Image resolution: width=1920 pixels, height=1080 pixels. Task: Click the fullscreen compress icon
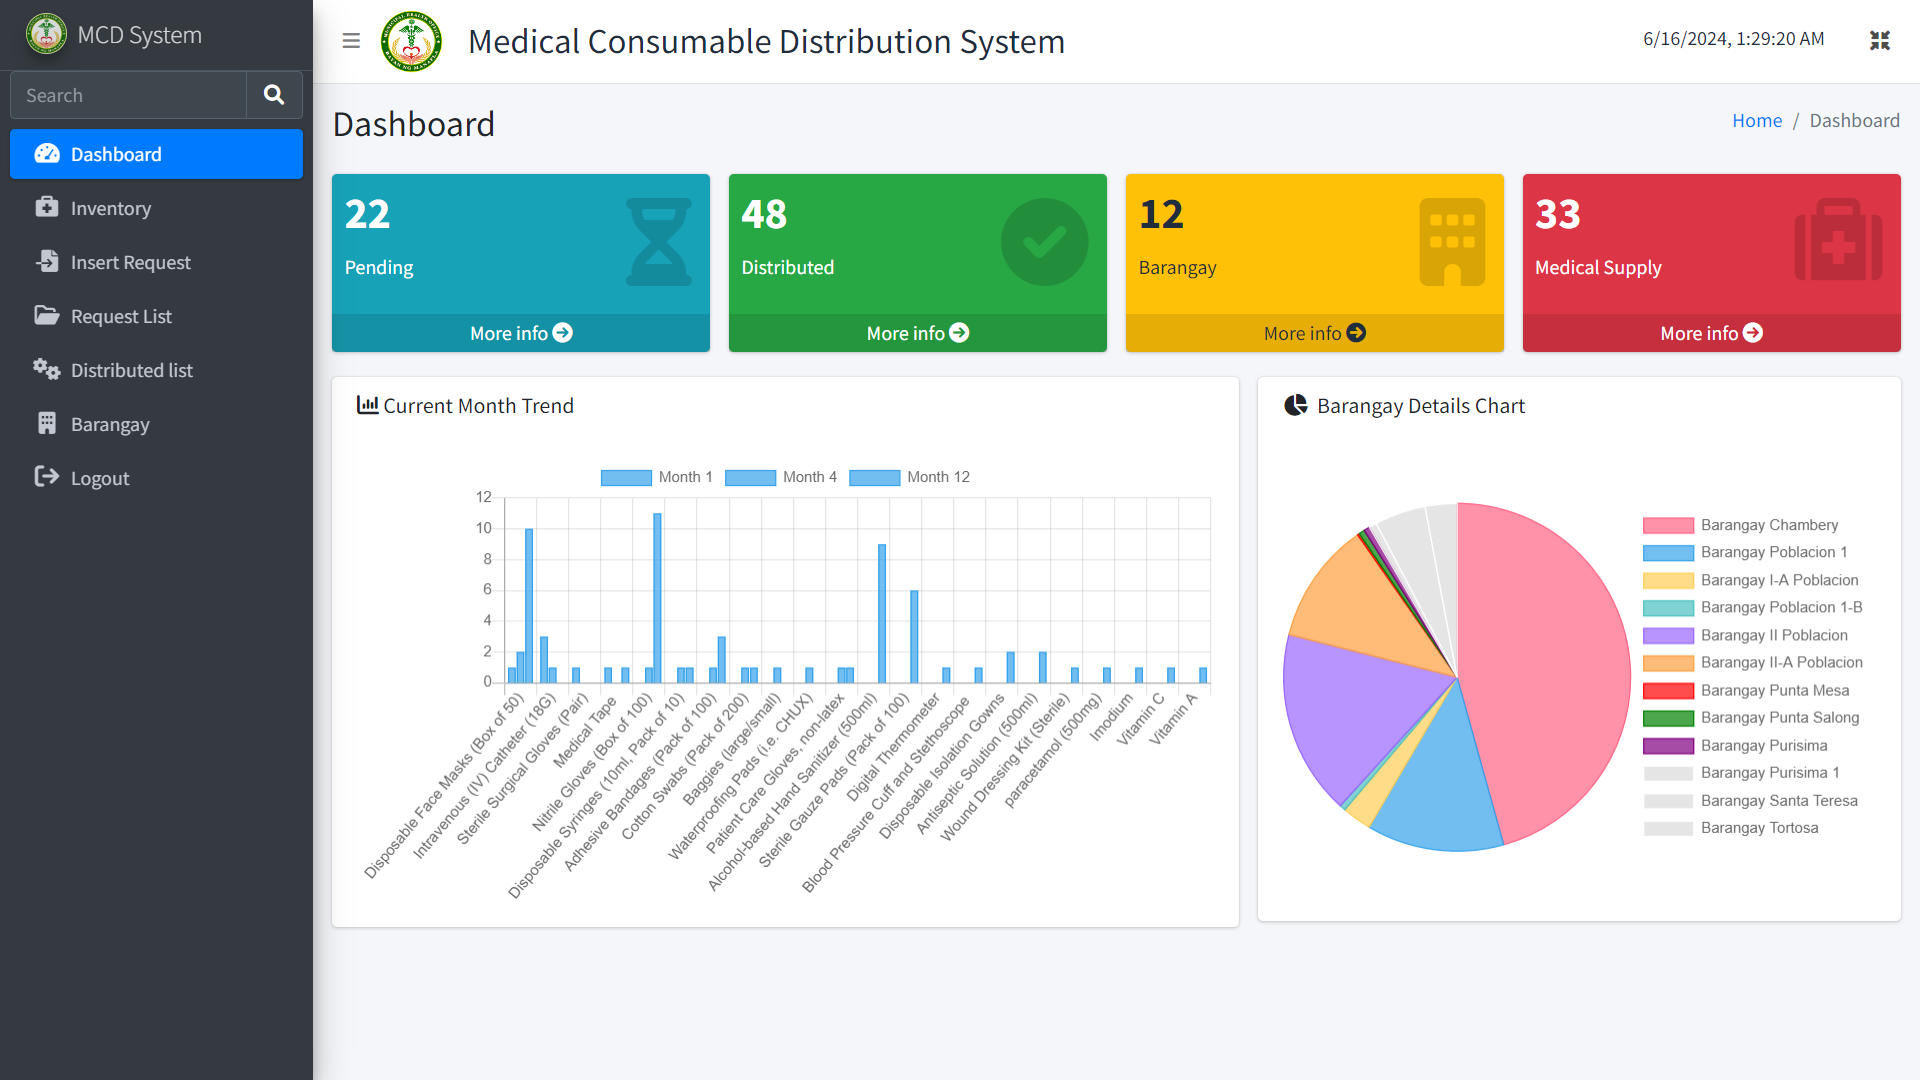click(x=1879, y=40)
